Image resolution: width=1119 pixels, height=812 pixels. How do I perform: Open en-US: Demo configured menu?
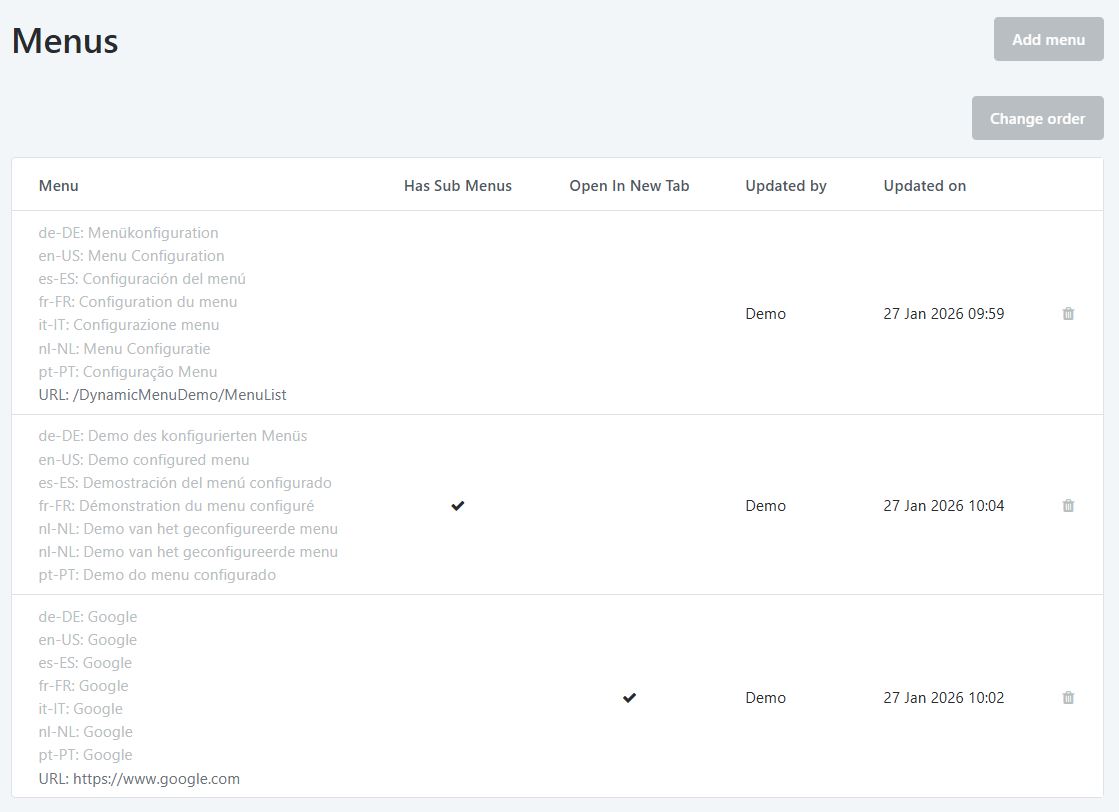[x=143, y=460]
